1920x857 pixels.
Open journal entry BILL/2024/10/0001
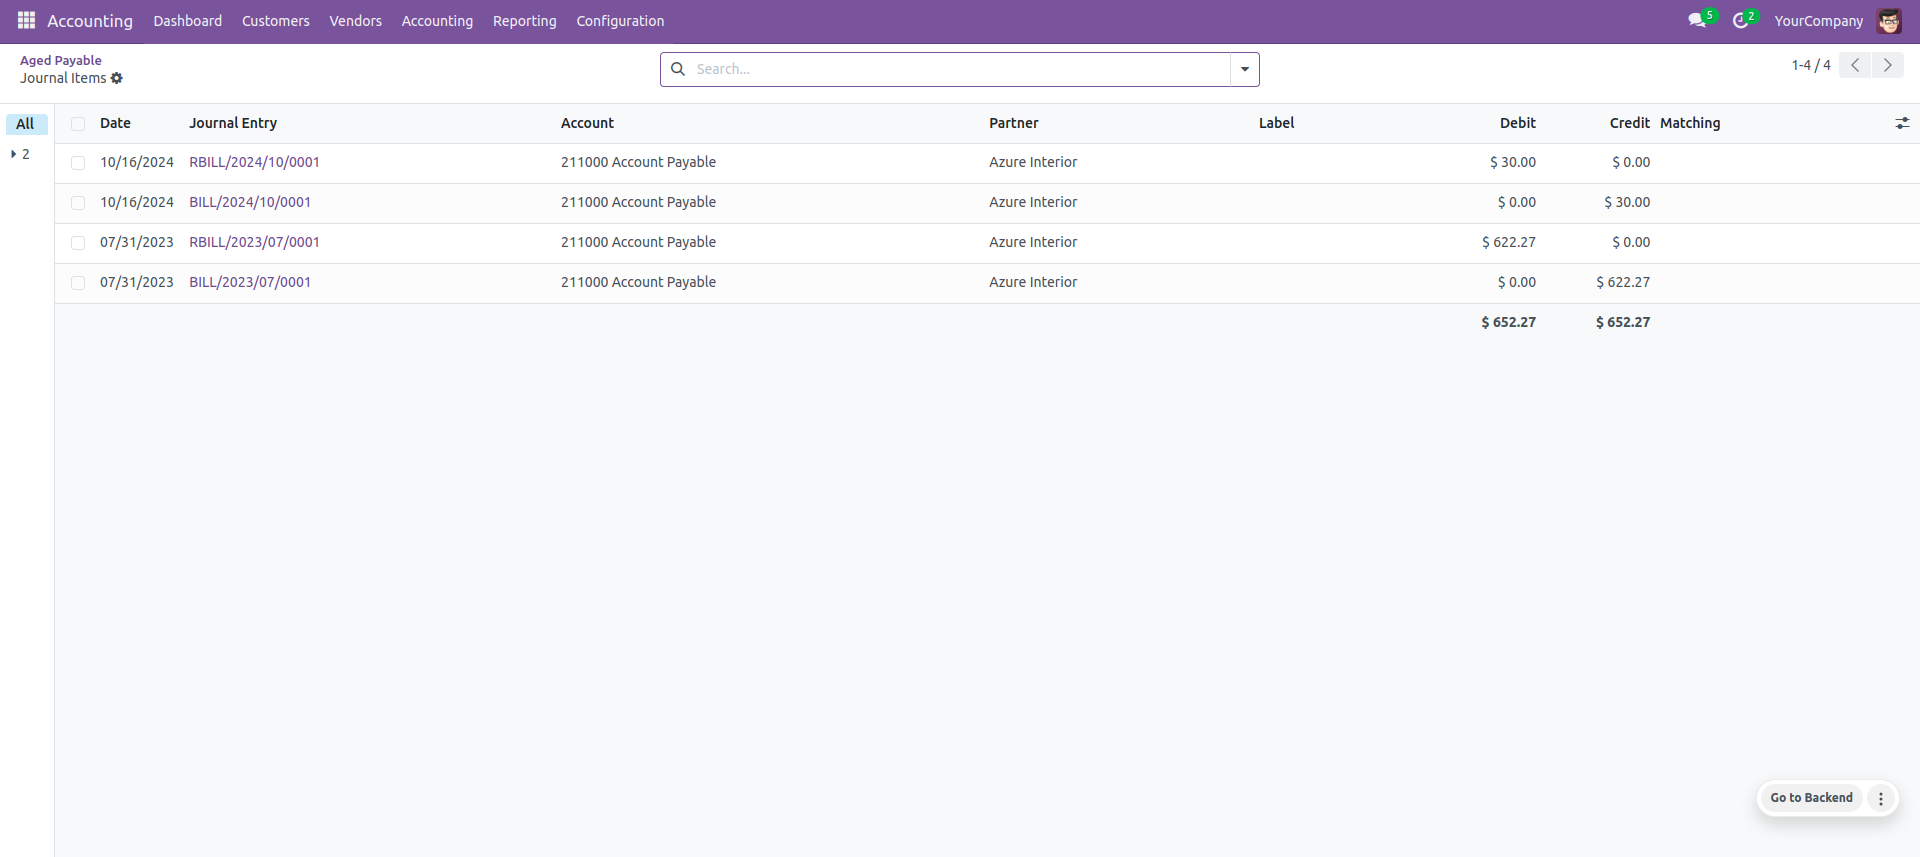250,202
